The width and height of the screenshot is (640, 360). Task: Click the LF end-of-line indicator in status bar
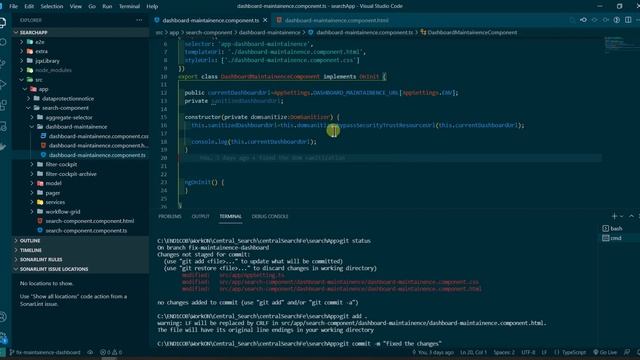(544, 352)
